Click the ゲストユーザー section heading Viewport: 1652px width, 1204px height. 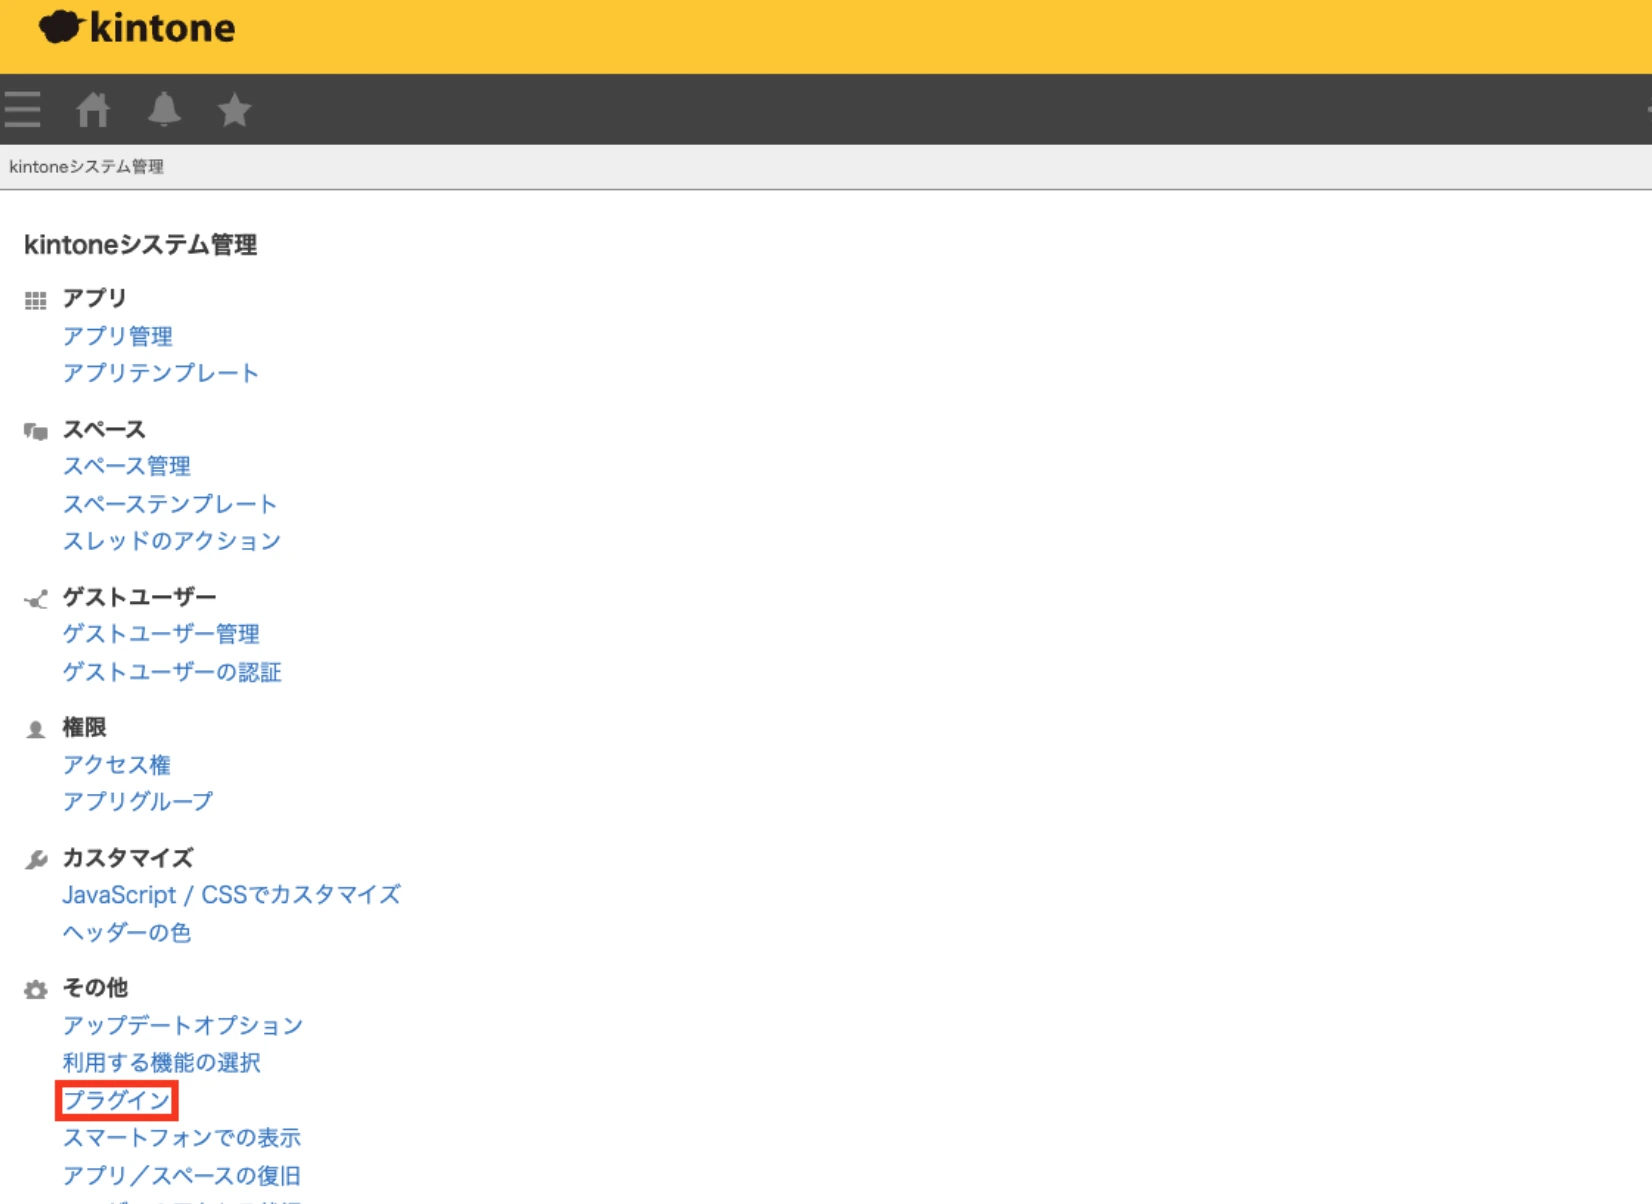pos(139,597)
